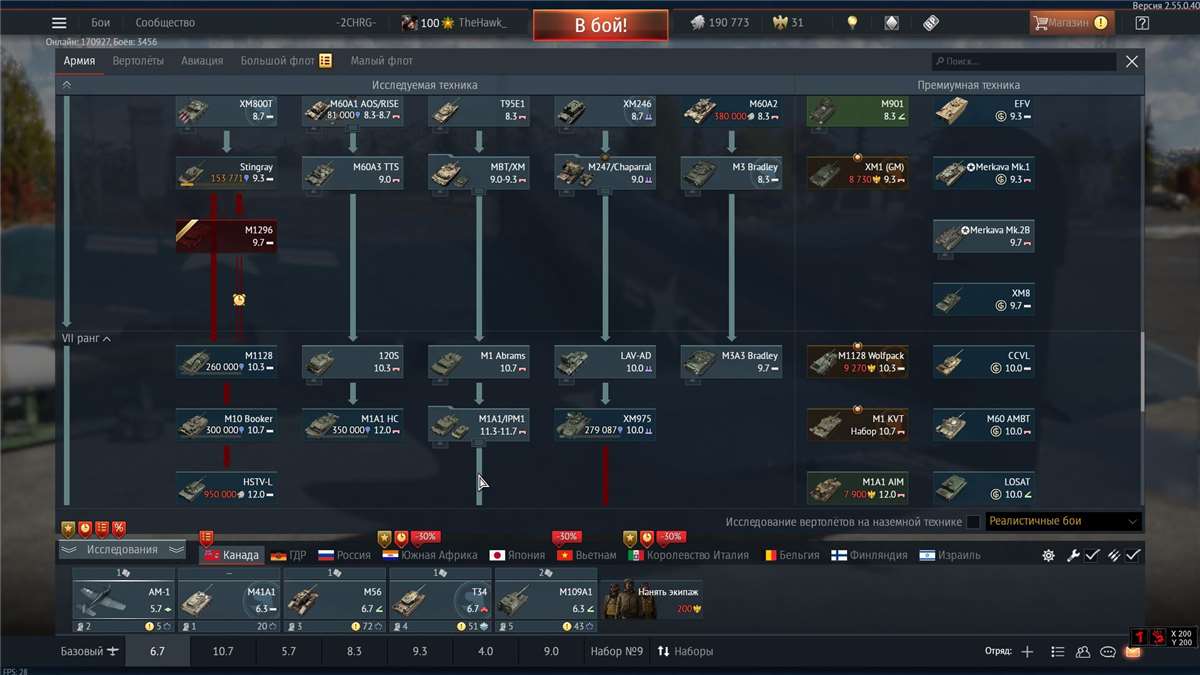
Task: Click Нанять экипаж to hire a crew
Action: pos(666,593)
